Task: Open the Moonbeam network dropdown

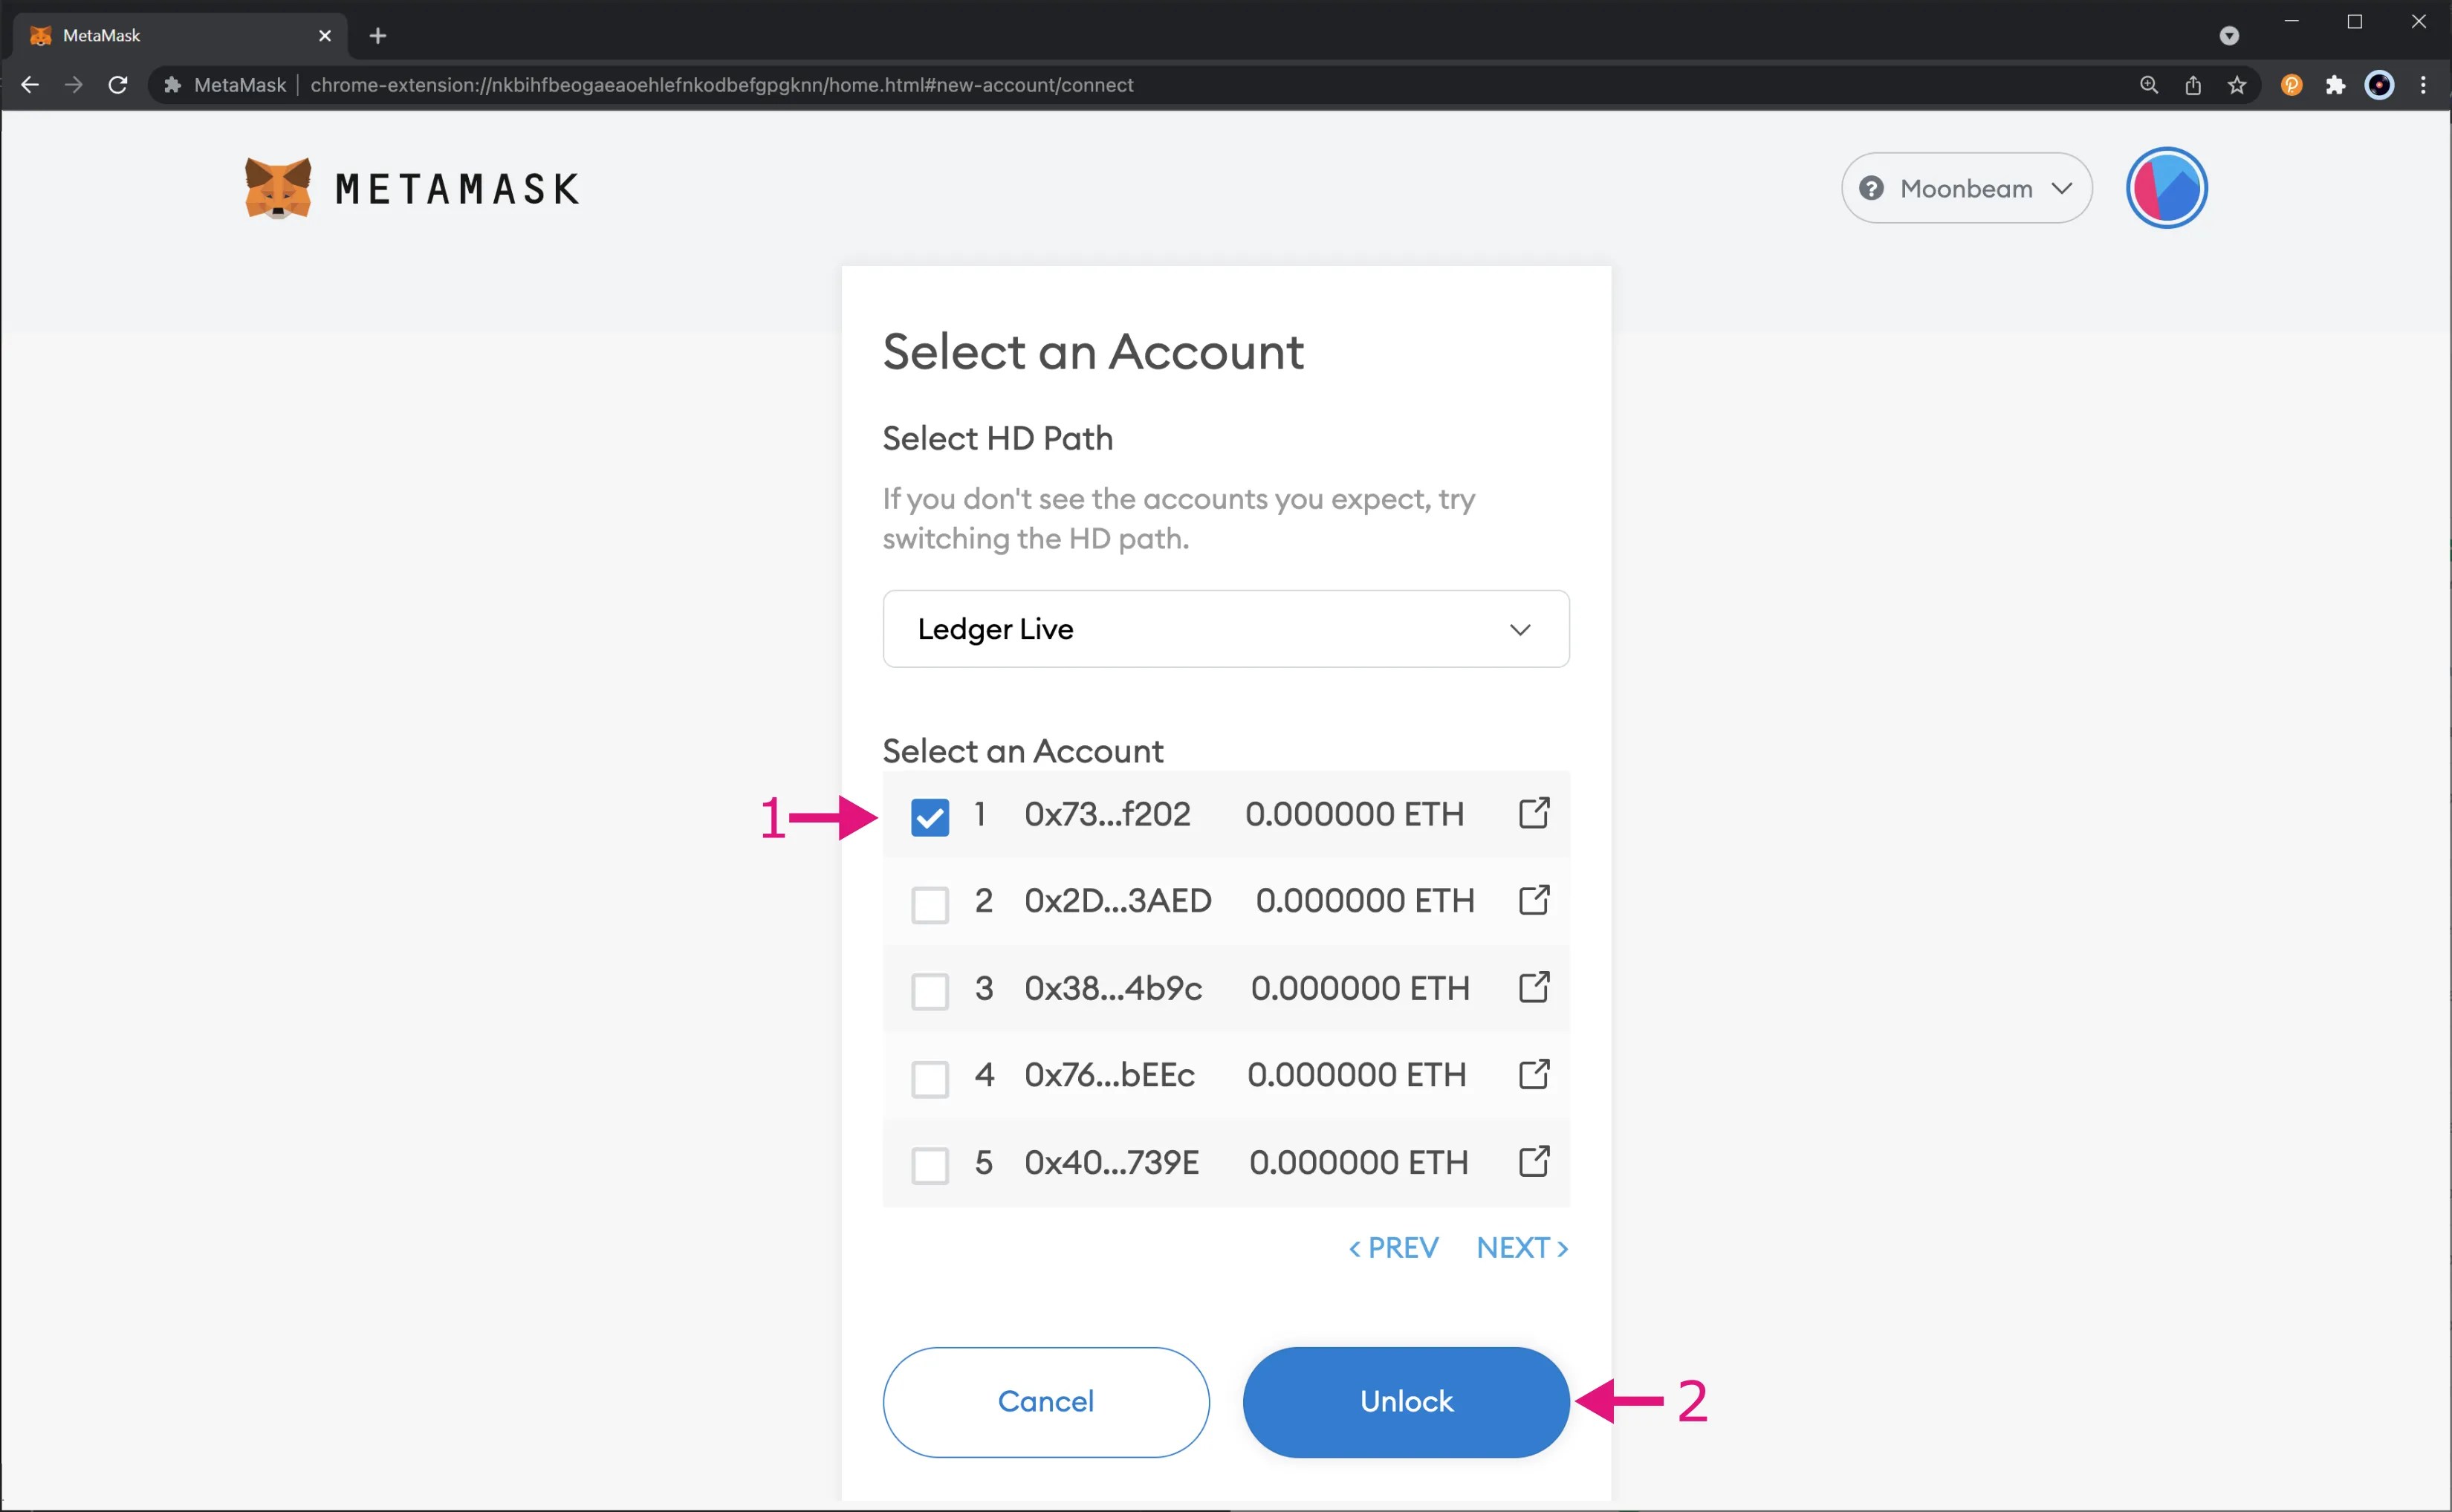Action: tap(1965, 187)
